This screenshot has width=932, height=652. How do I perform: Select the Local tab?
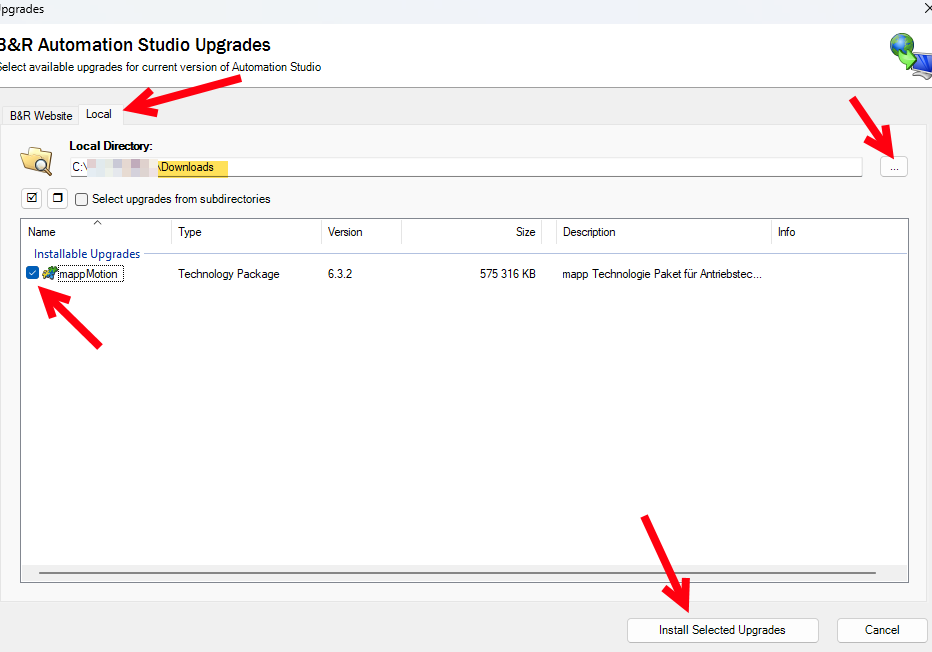point(99,114)
